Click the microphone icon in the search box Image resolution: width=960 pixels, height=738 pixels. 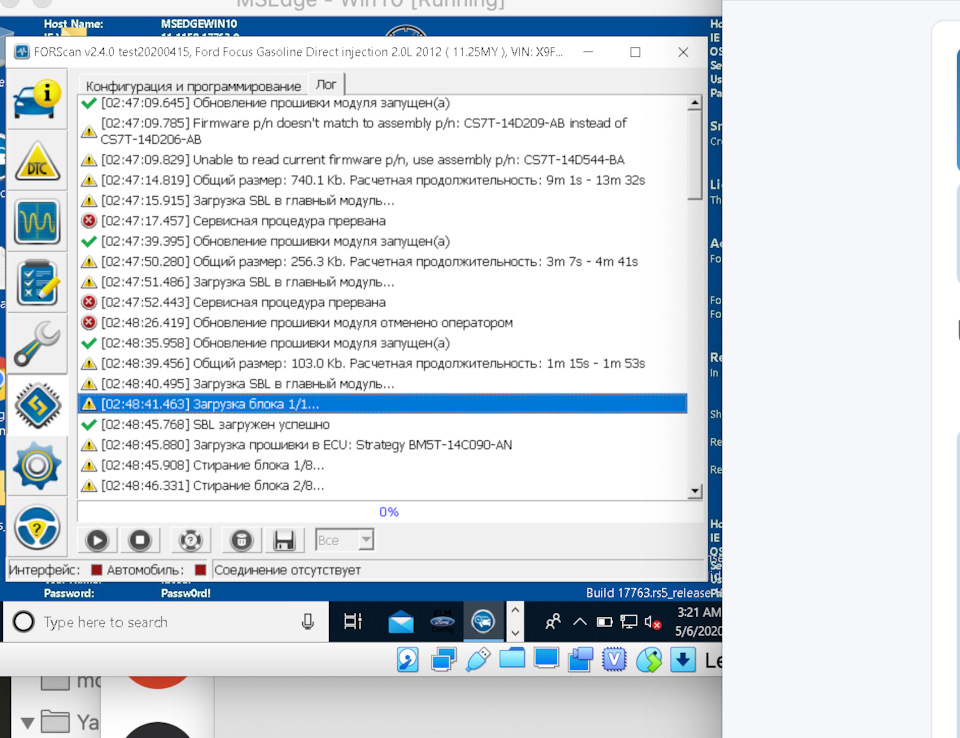point(307,622)
